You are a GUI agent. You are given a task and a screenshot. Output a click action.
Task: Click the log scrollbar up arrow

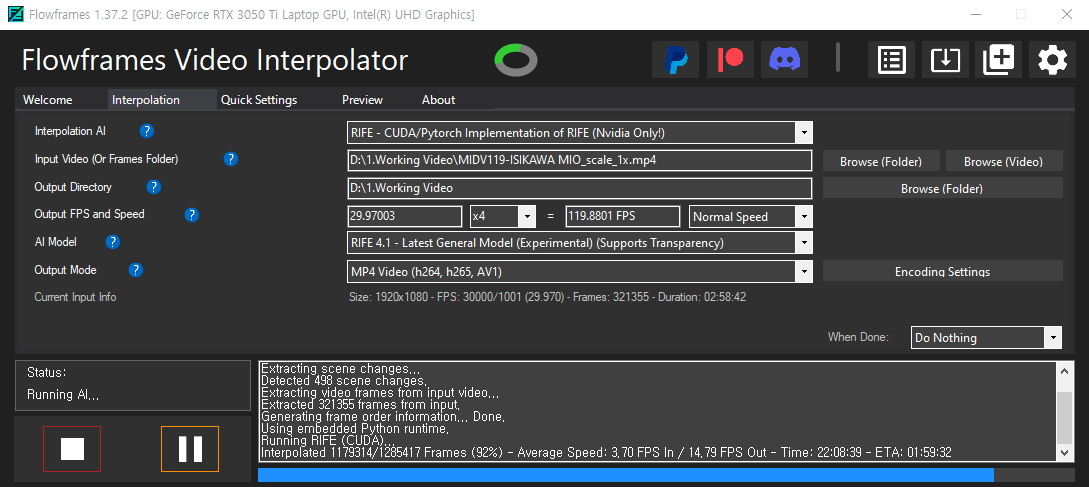(1064, 370)
